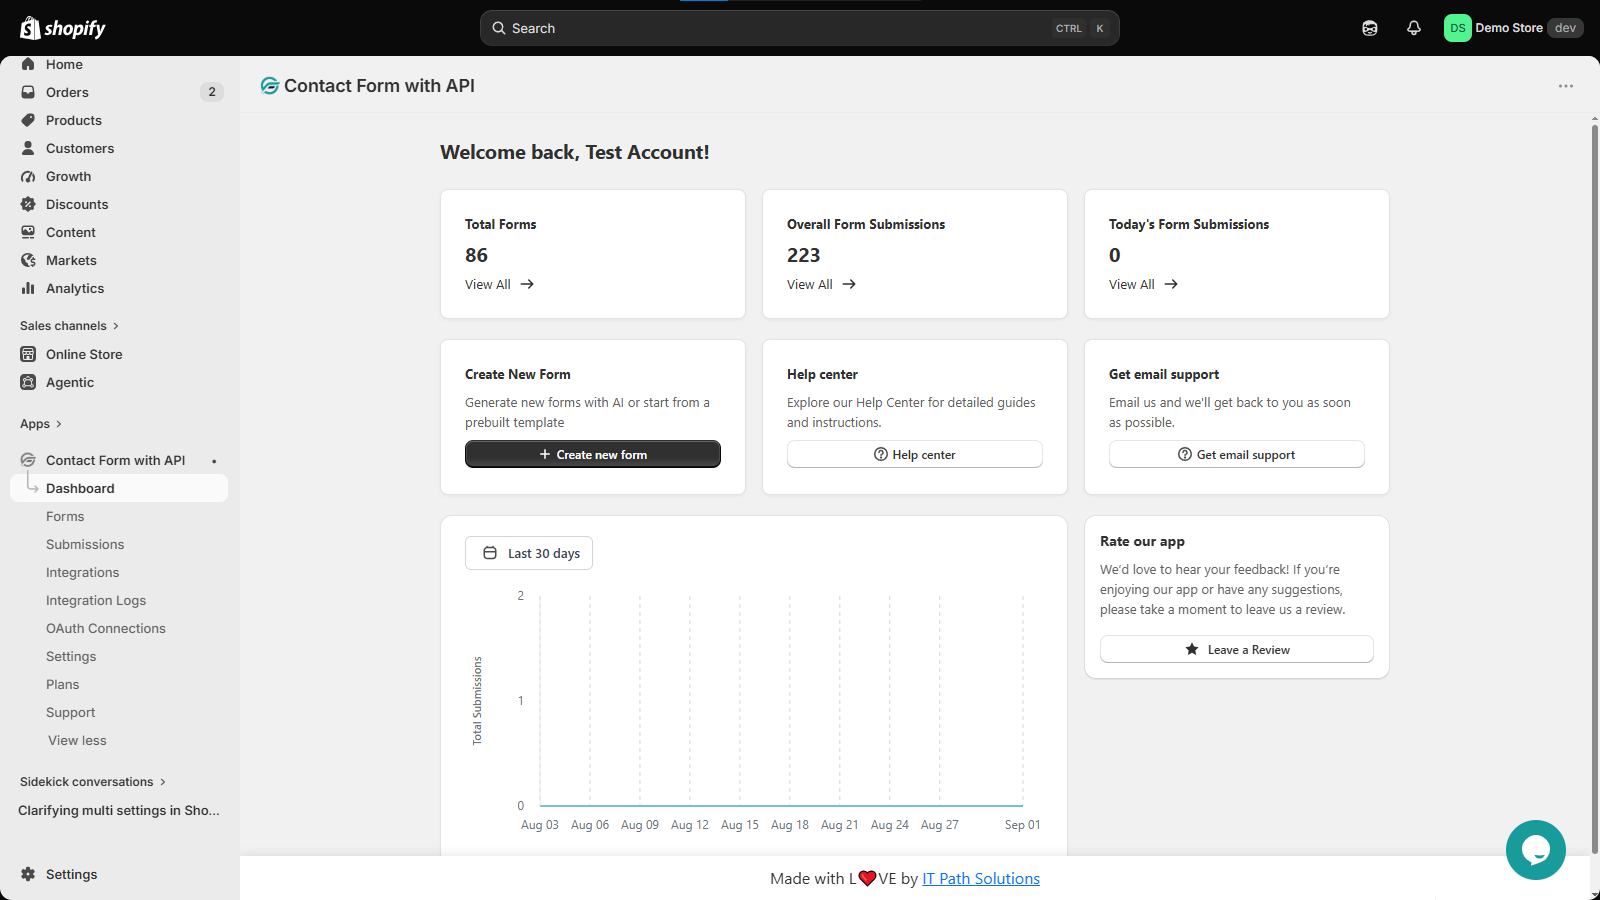Click the arrow next to Total Forms View All
This screenshot has height=900, width=1600.
pos(527,285)
